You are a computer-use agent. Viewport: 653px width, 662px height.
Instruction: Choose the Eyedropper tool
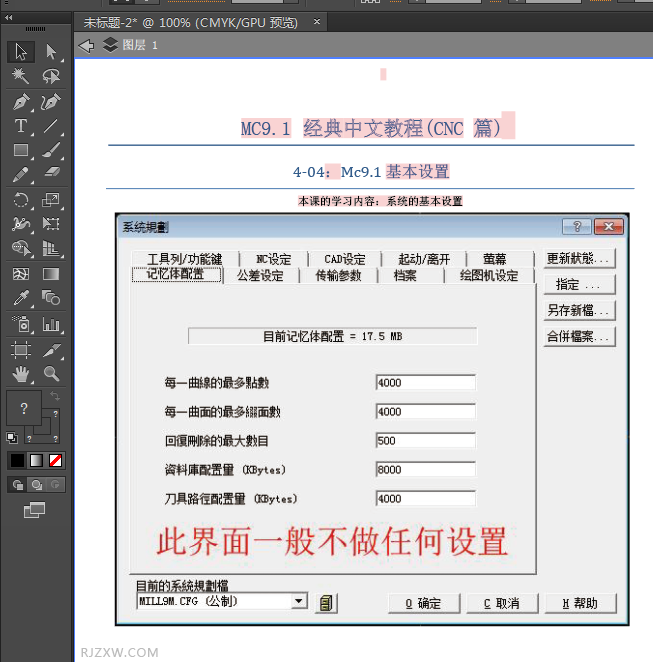point(21,298)
